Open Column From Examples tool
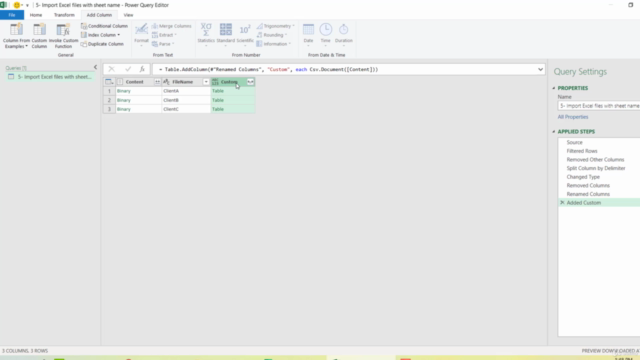This screenshot has width=640, height=360. 16,36
